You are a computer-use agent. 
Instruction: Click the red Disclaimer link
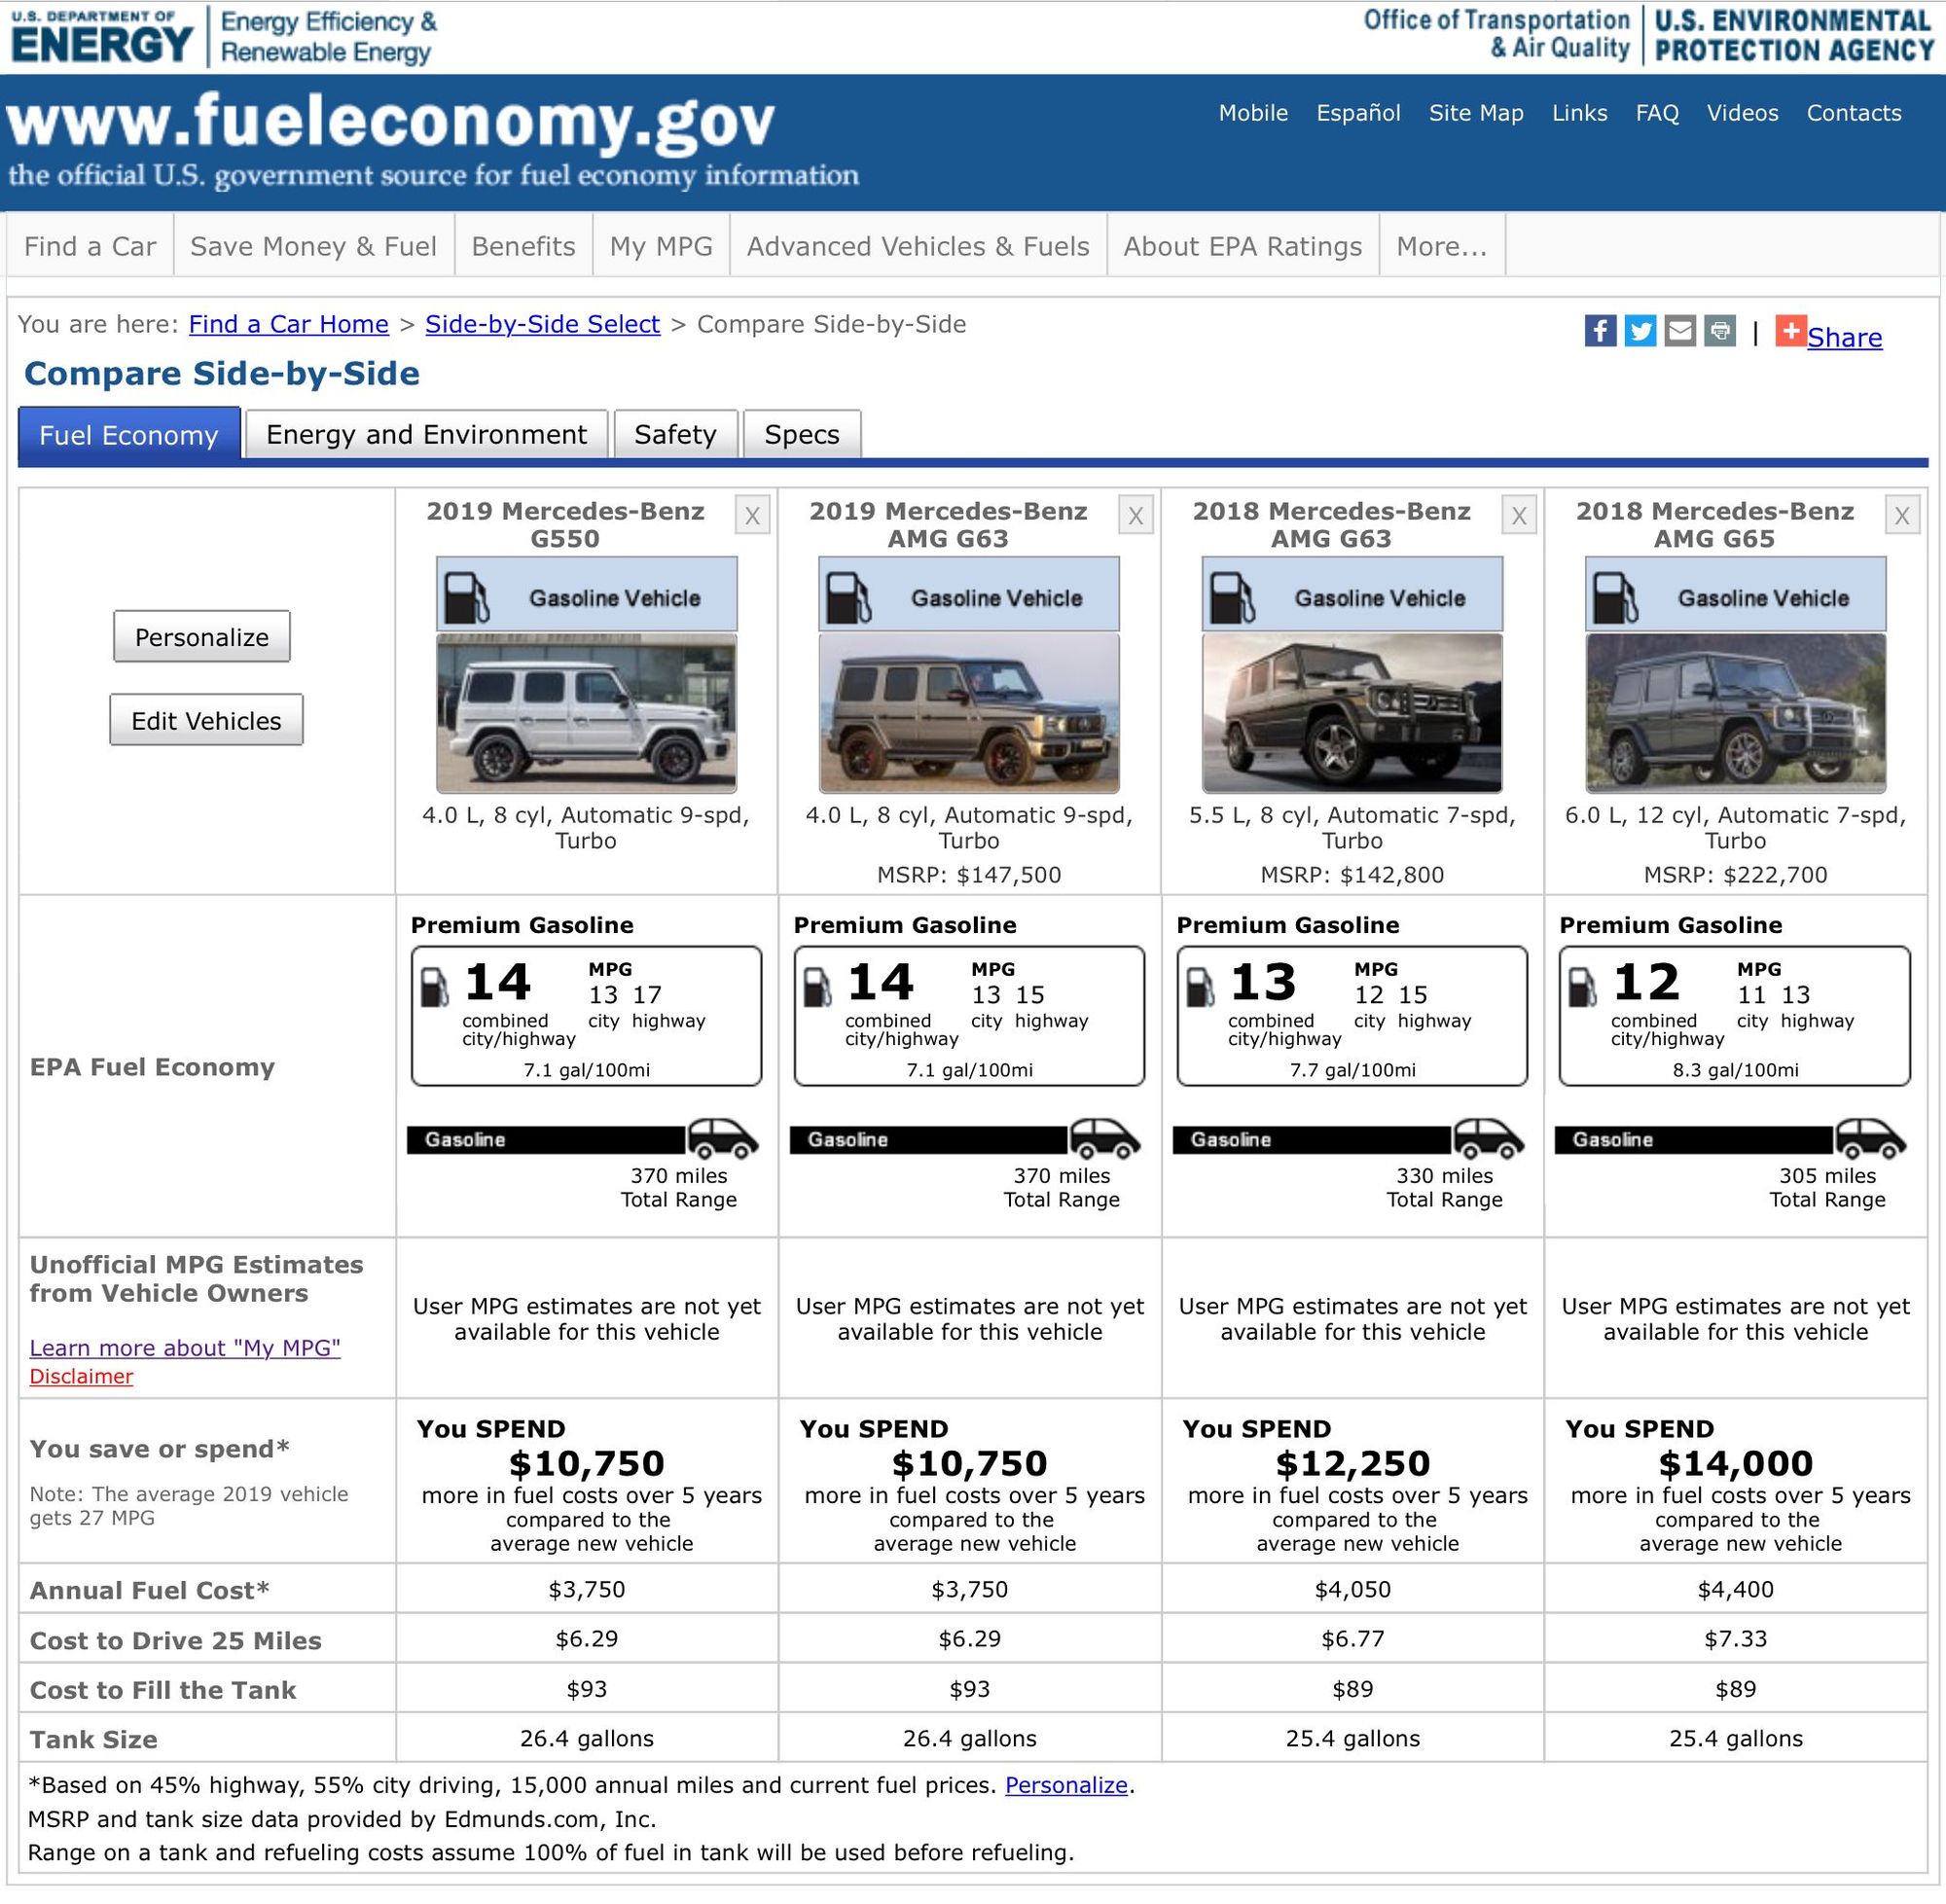click(81, 1377)
